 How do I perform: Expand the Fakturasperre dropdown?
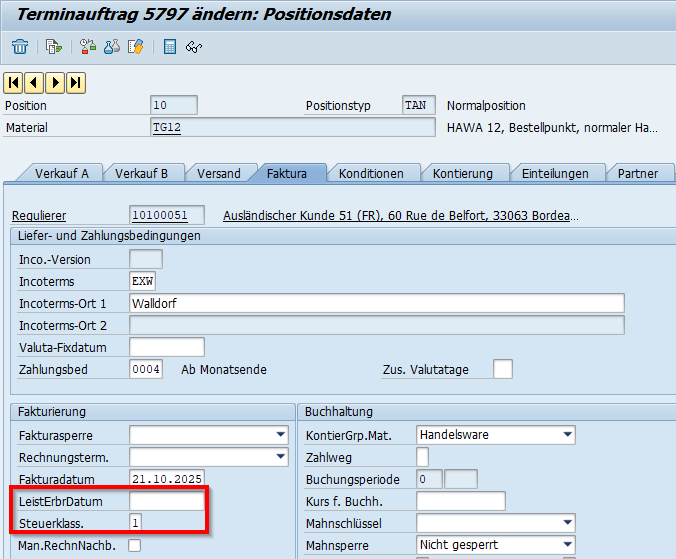(x=280, y=435)
